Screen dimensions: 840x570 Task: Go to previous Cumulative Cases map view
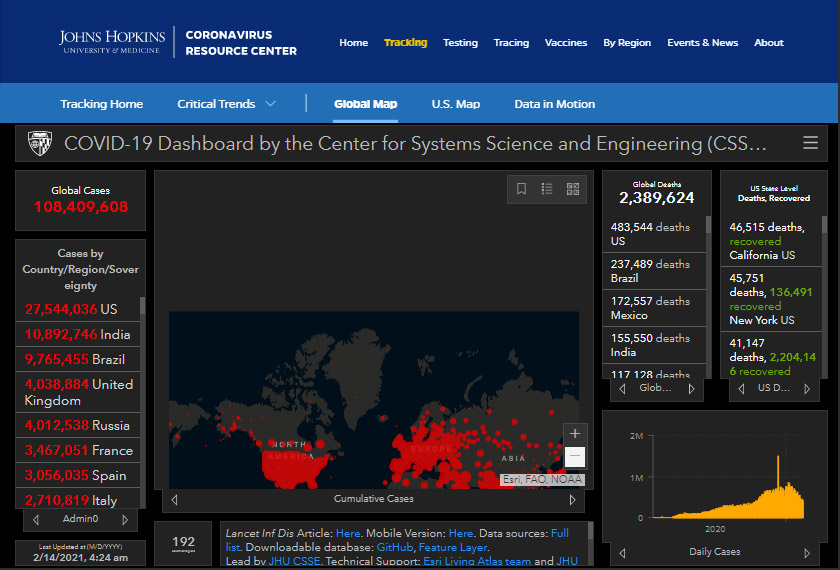pyautogui.click(x=175, y=499)
